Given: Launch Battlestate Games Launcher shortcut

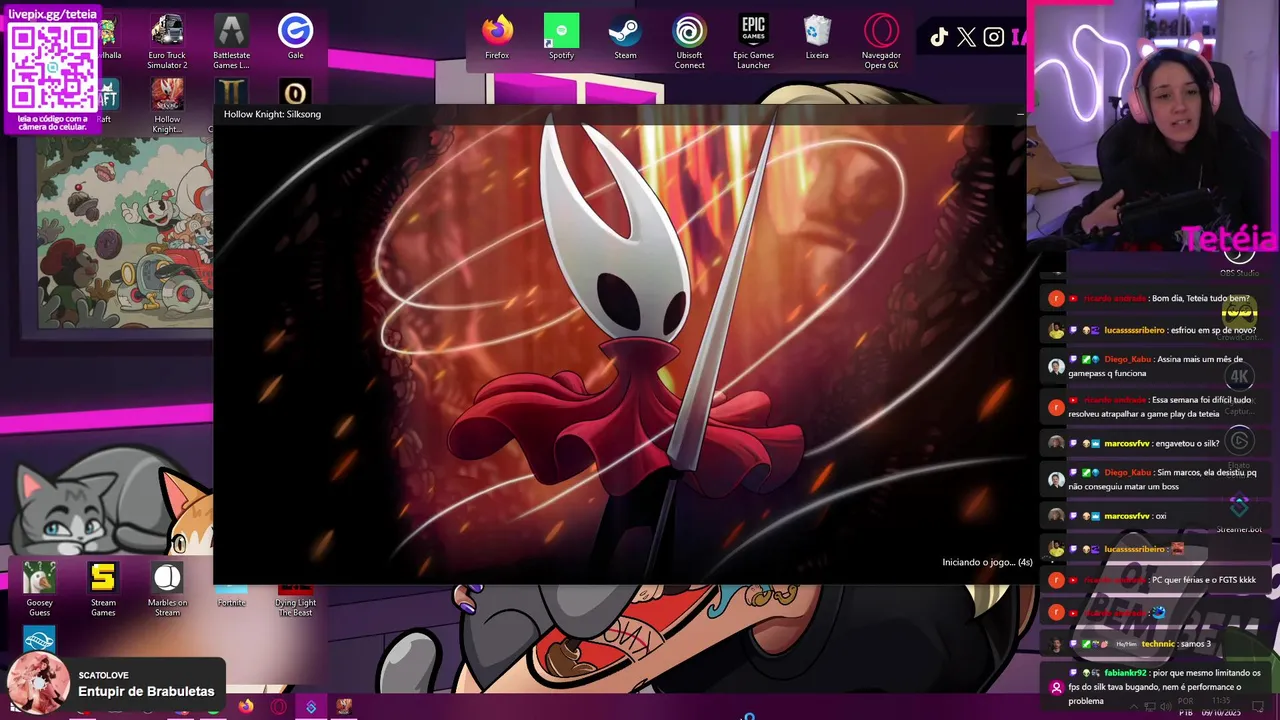Looking at the screenshot, I should [x=231, y=42].
